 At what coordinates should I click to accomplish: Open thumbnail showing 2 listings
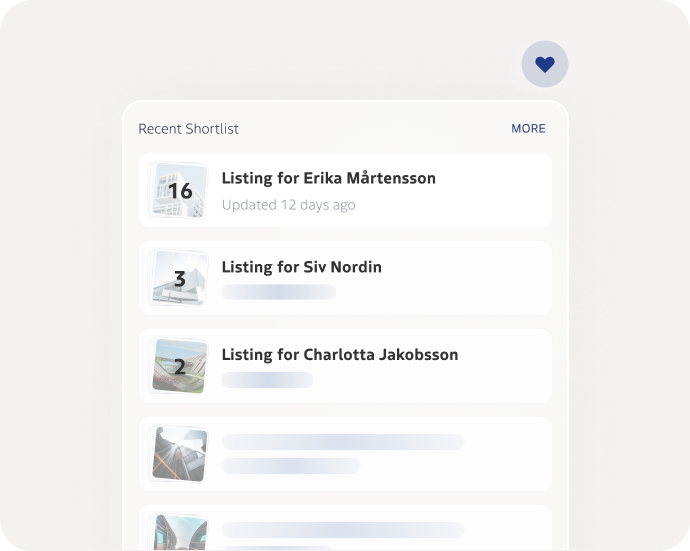(x=178, y=366)
